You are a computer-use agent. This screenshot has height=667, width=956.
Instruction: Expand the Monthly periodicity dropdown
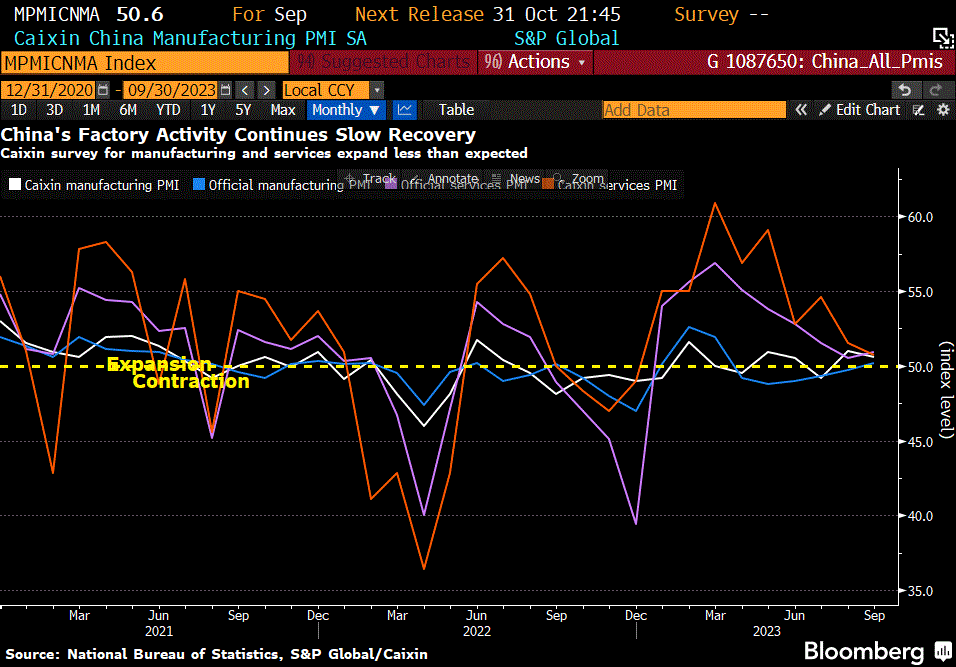[x=346, y=110]
